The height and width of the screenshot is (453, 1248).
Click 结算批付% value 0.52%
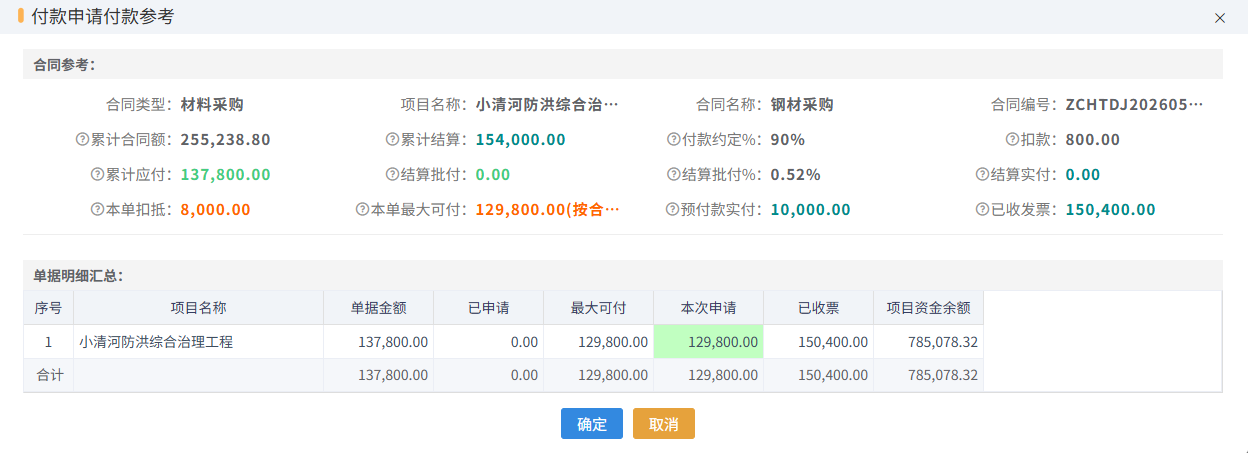(795, 175)
